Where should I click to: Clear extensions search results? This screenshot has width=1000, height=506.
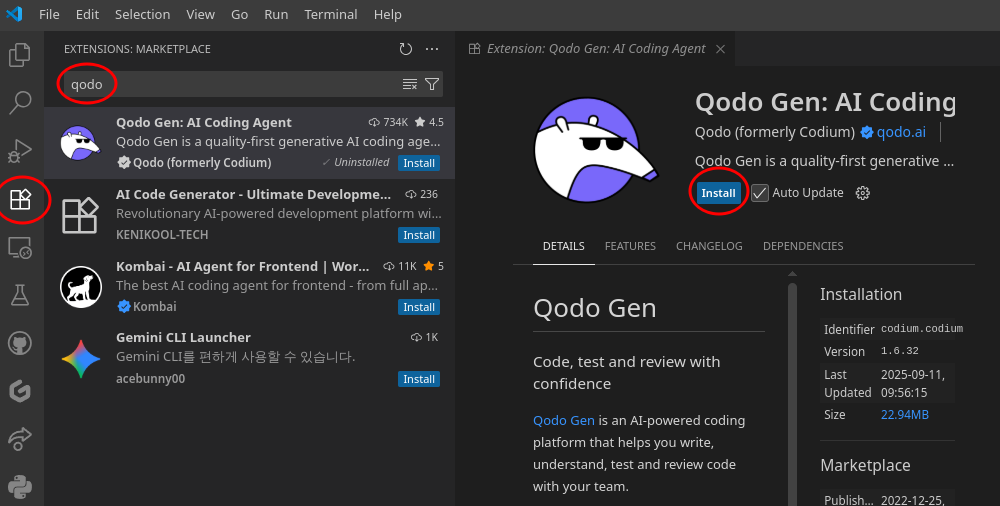(x=409, y=84)
